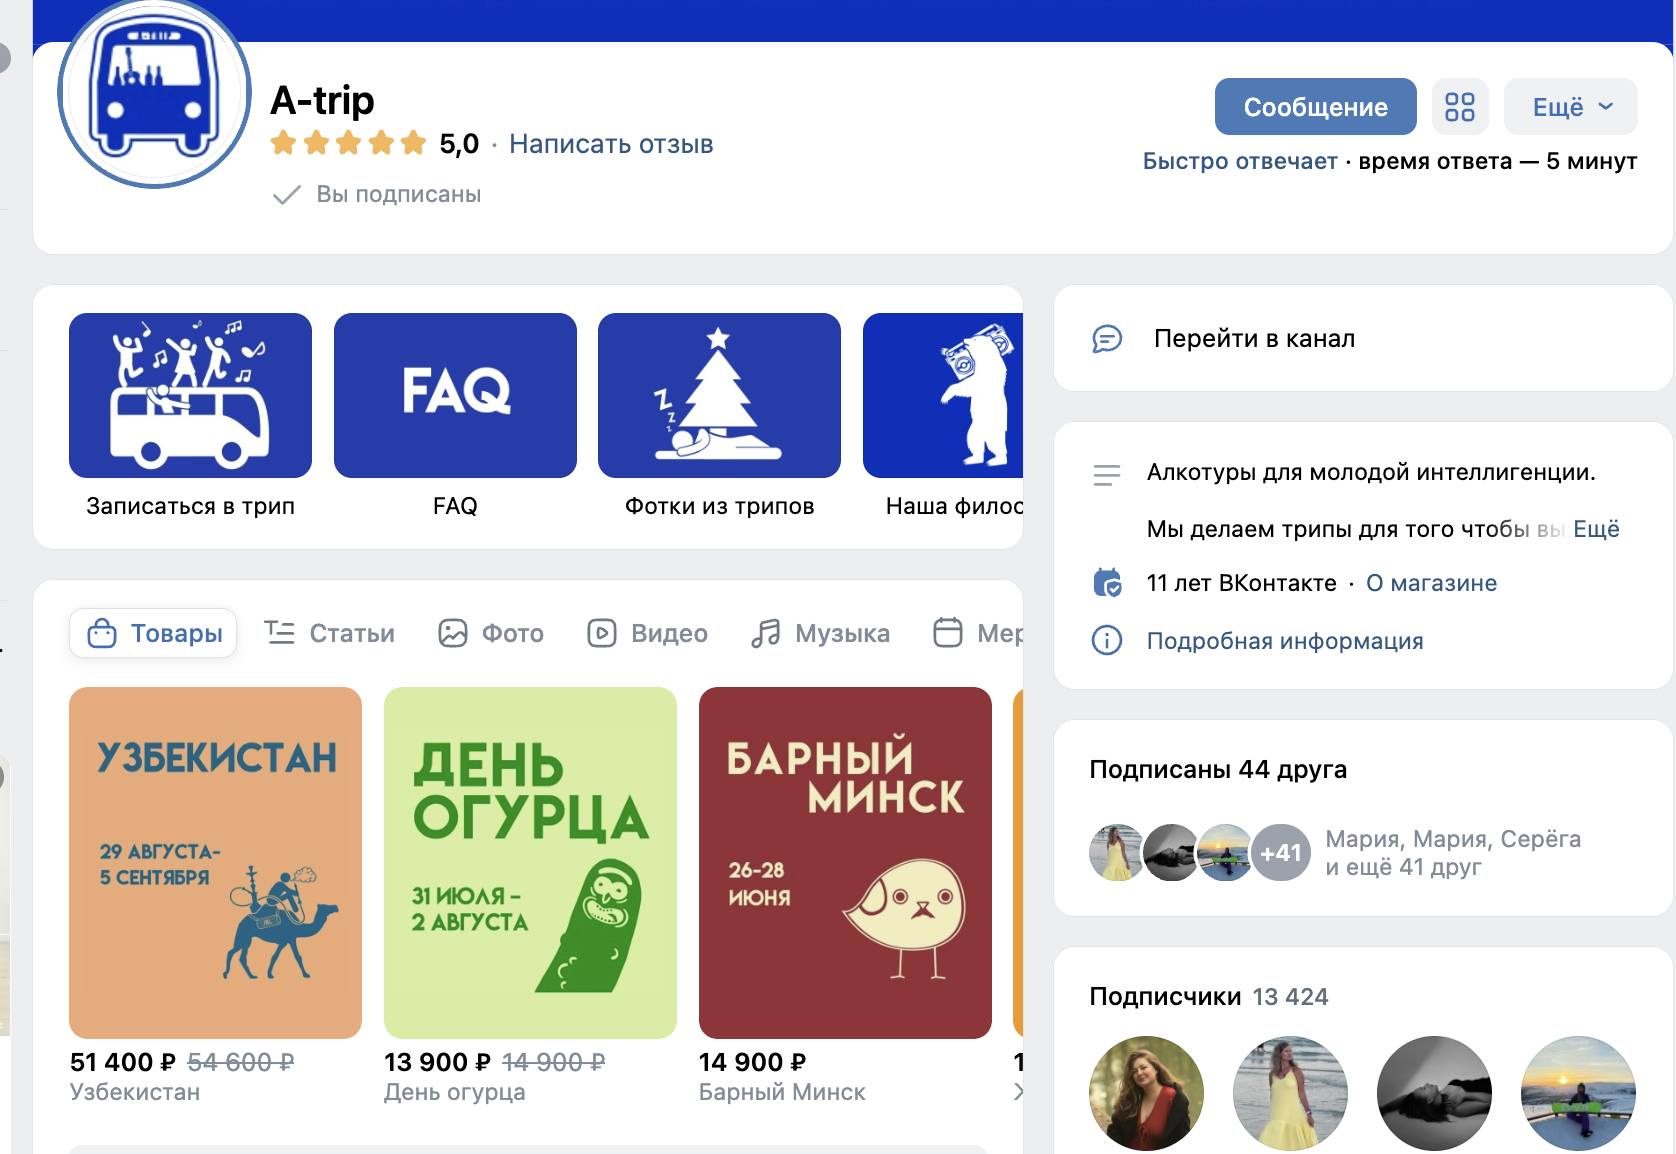Click the channel chat bubble icon
The height and width of the screenshot is (1154, 1676).
coord(1107,339)
